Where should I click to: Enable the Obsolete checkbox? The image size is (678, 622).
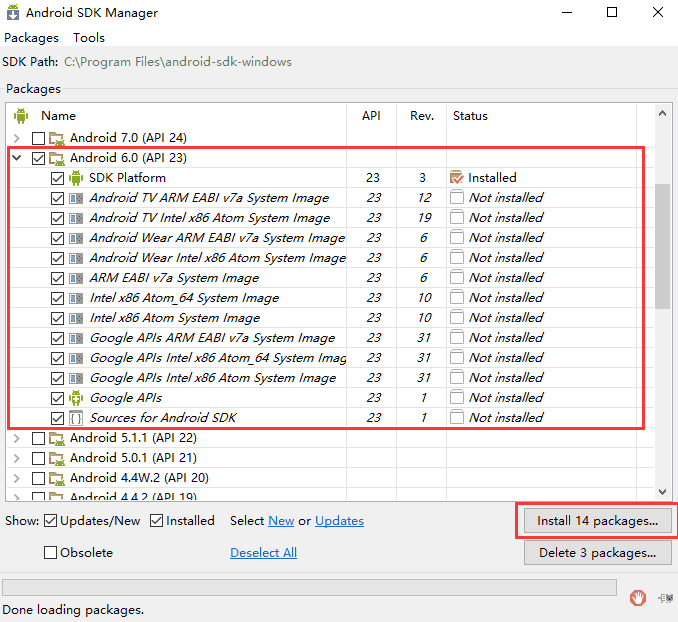pyautogui.click(x=50, y=552)
